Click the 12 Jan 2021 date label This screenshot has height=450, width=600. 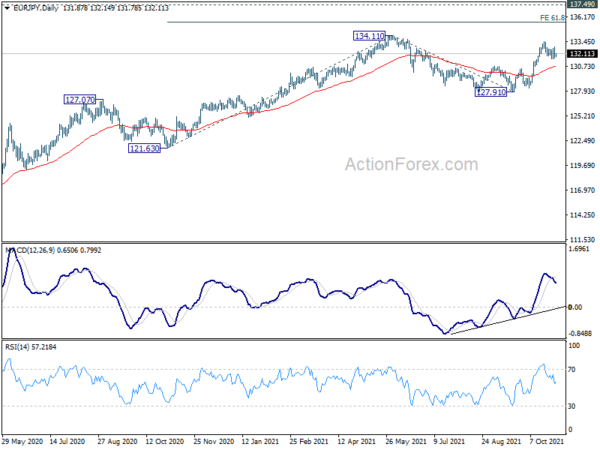point(261,441)
